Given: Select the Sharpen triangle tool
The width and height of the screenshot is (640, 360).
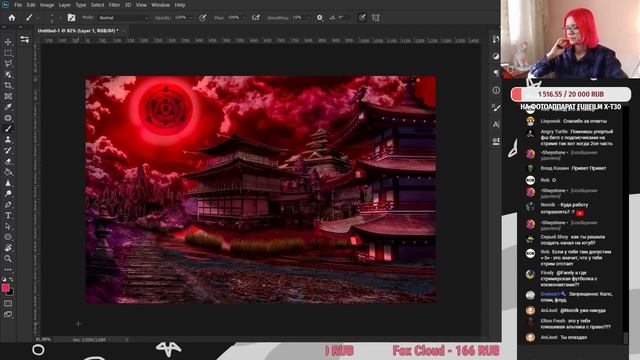Looking at the screenshot, I should (8, 183).
